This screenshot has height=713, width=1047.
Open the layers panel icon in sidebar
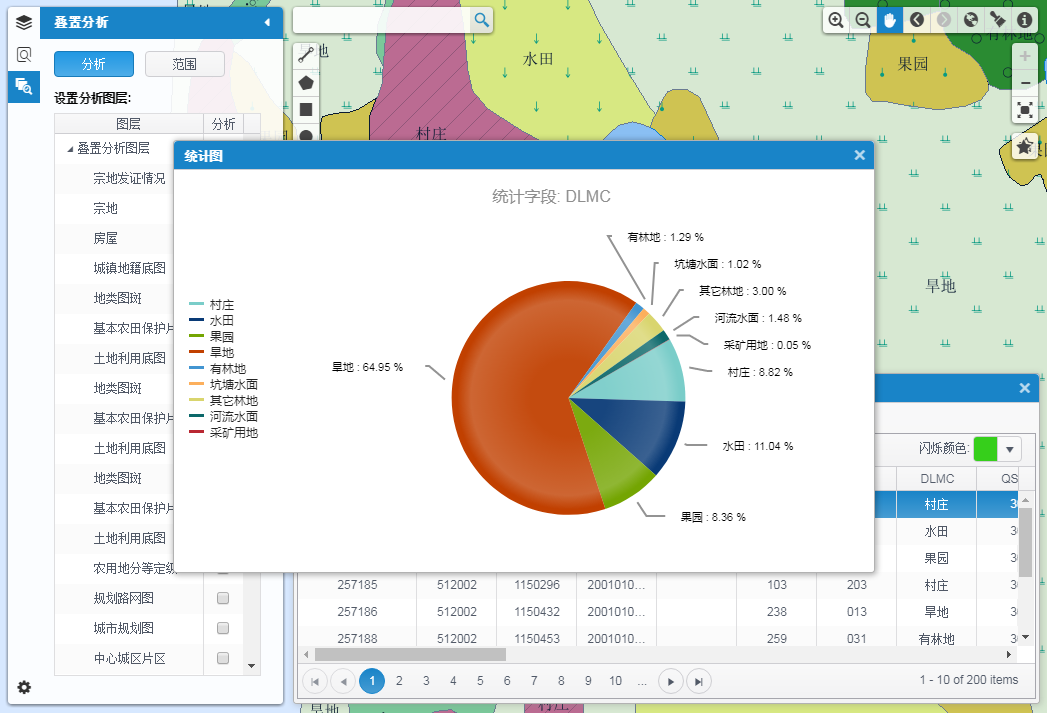[24, 23]
